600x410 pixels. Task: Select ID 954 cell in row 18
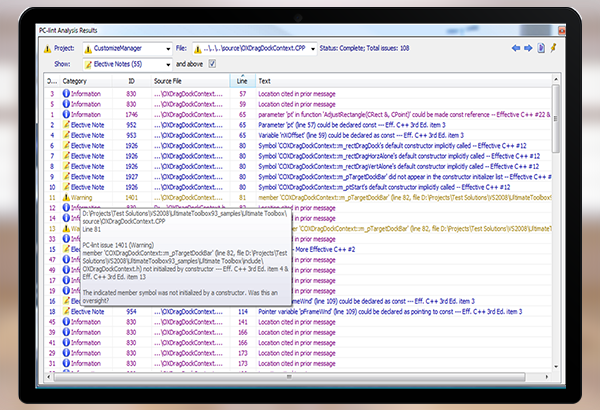[x=131, y=312]
